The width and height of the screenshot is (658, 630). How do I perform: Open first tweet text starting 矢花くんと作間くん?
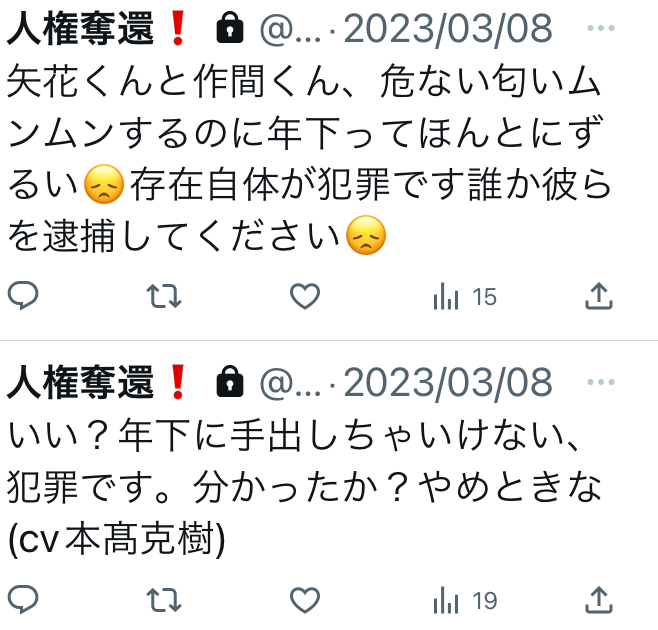pos(308,159)
